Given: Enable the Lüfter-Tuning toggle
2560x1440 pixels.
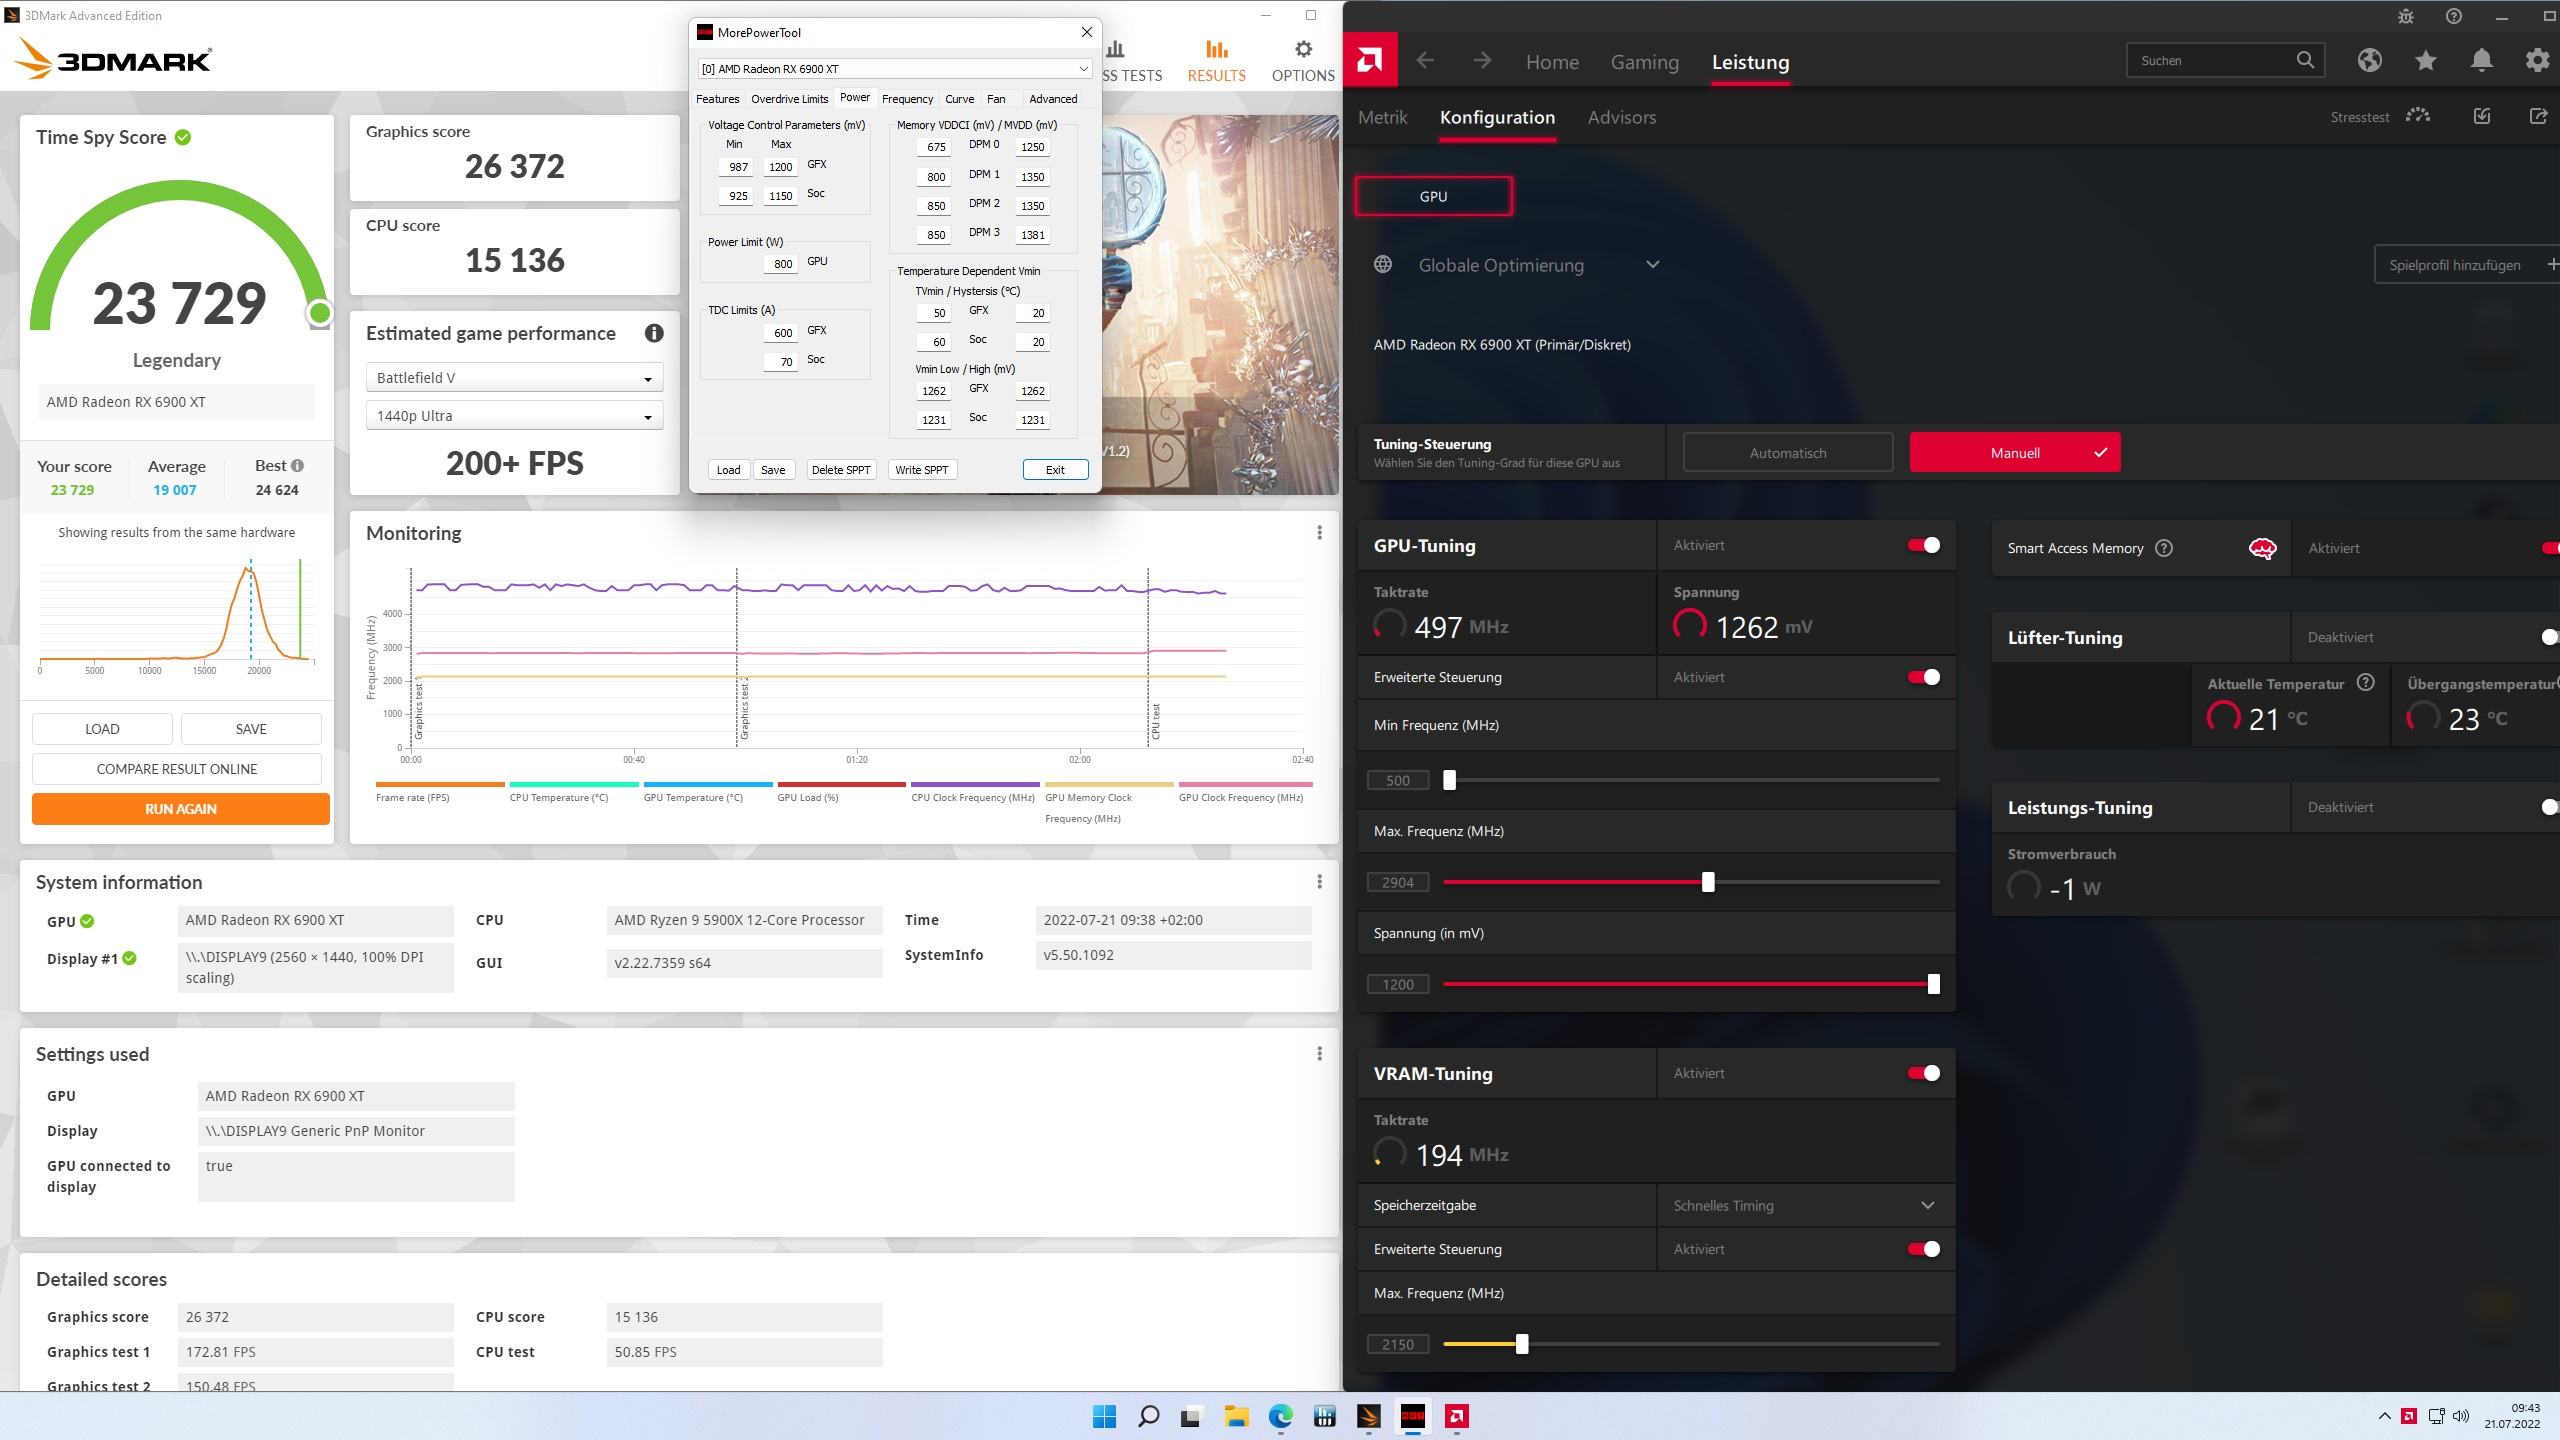Looking at the screenshot, I should [x=2547, y=637].
